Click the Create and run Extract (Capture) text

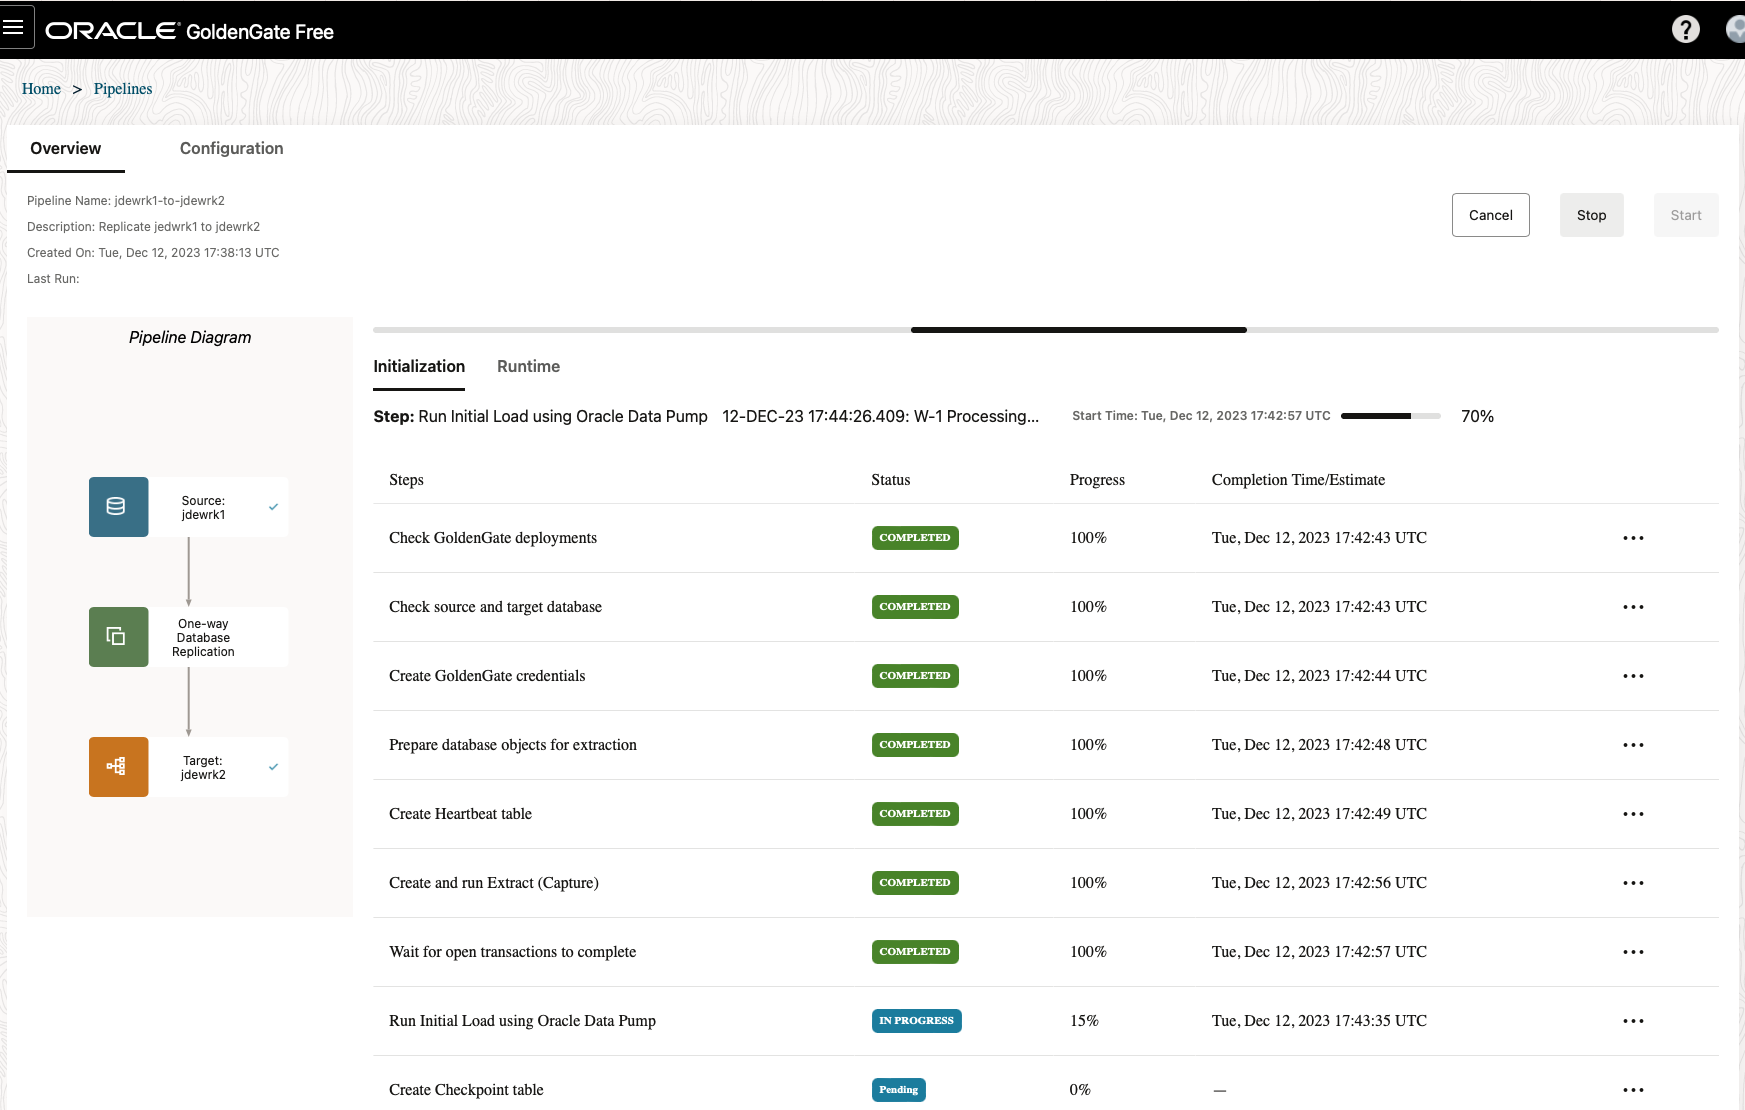494,883
